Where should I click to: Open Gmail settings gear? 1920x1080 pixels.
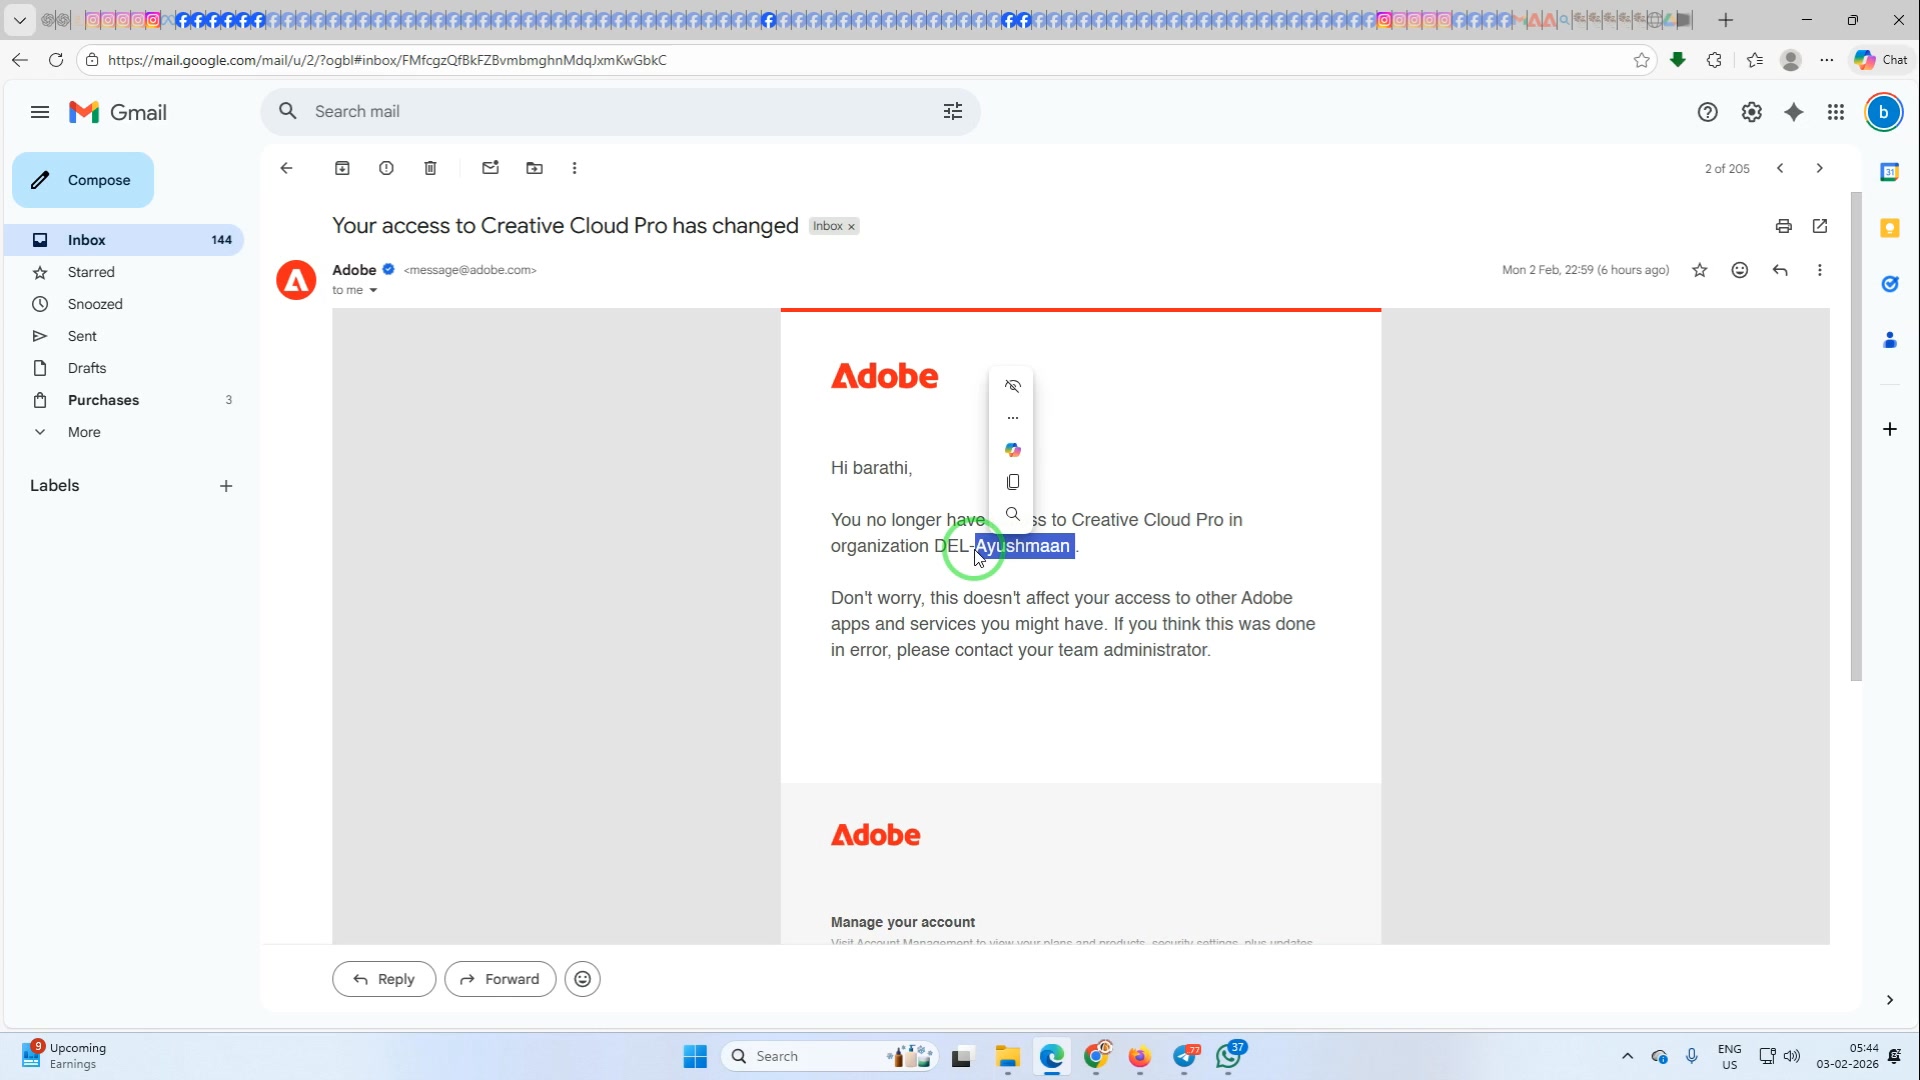[x=1751, y=112]
